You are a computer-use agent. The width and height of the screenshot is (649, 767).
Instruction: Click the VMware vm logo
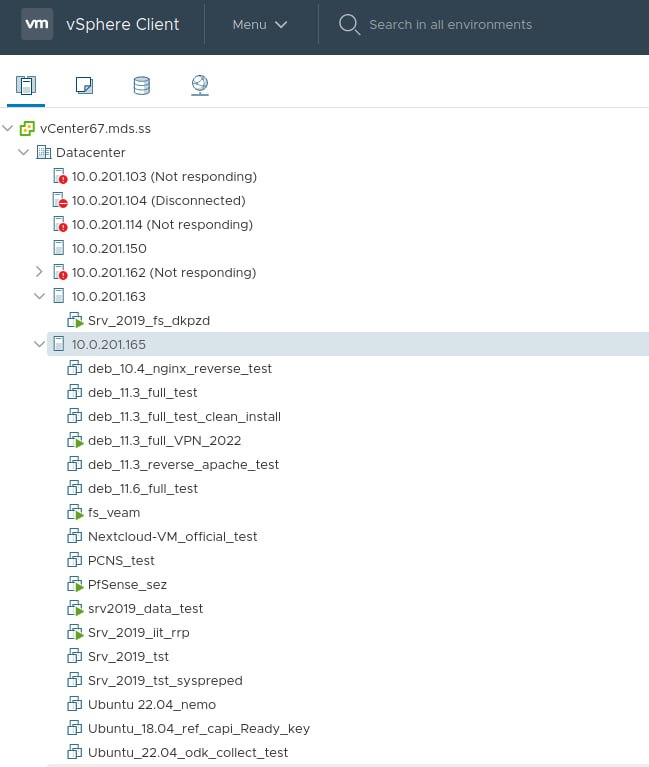tap(37, 23)
